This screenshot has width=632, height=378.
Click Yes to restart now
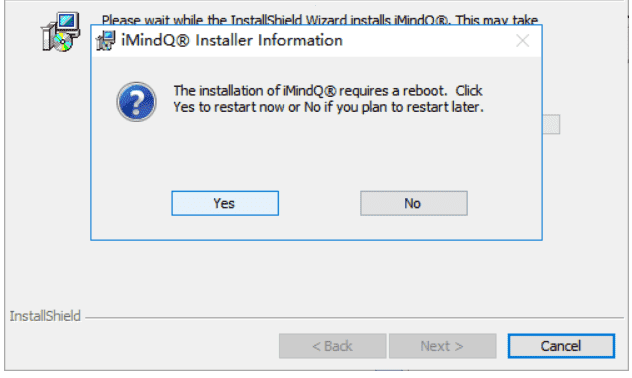pyautogui.click(x=225, y=203)
